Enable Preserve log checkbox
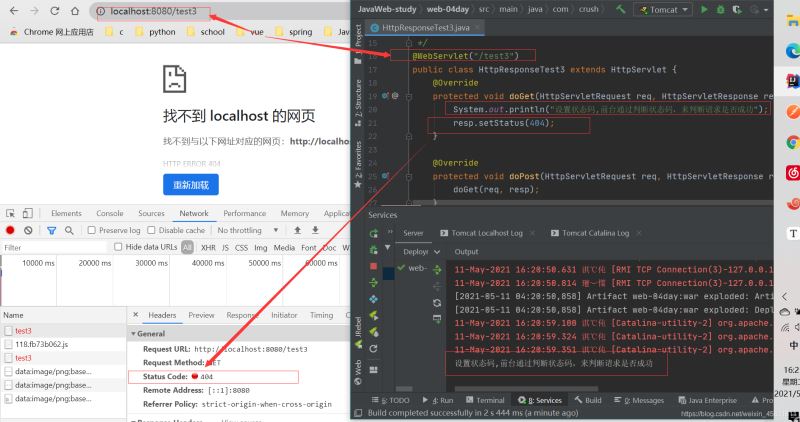Image resolution: width=800 pixels, height=422 pixels. click(x=91, y=230)
